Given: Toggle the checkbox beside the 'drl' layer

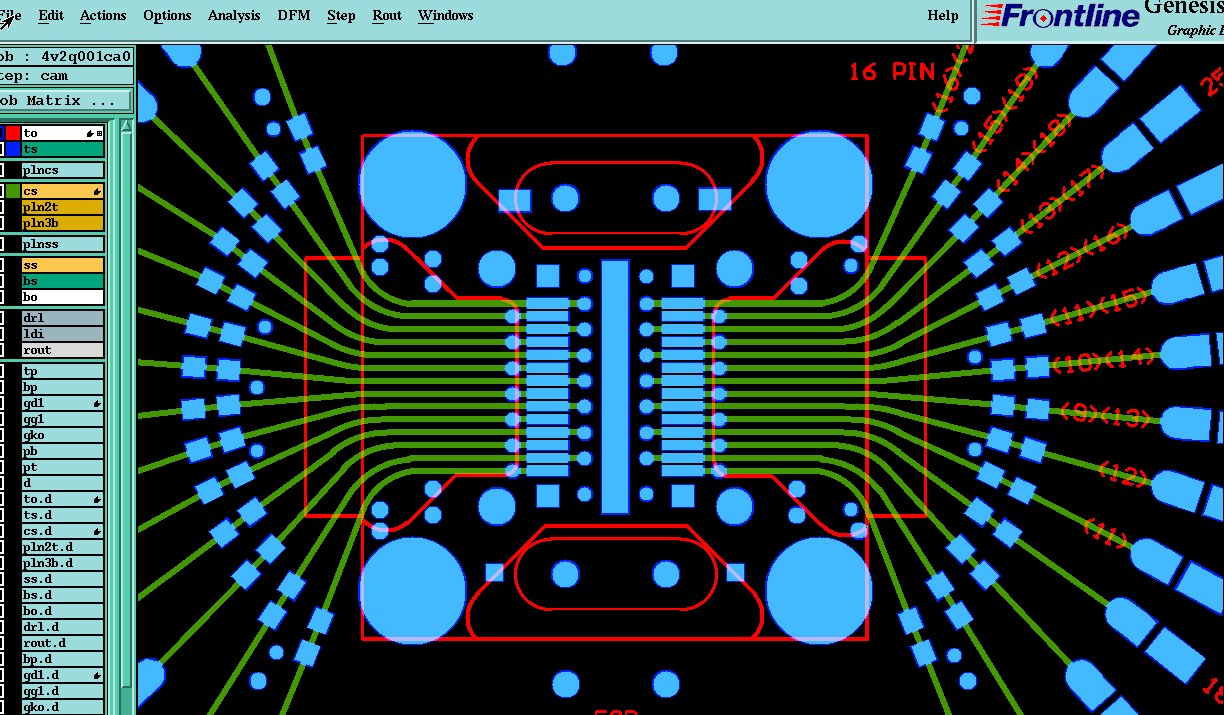Looking at the screenshot, I should tap(1, 318).
